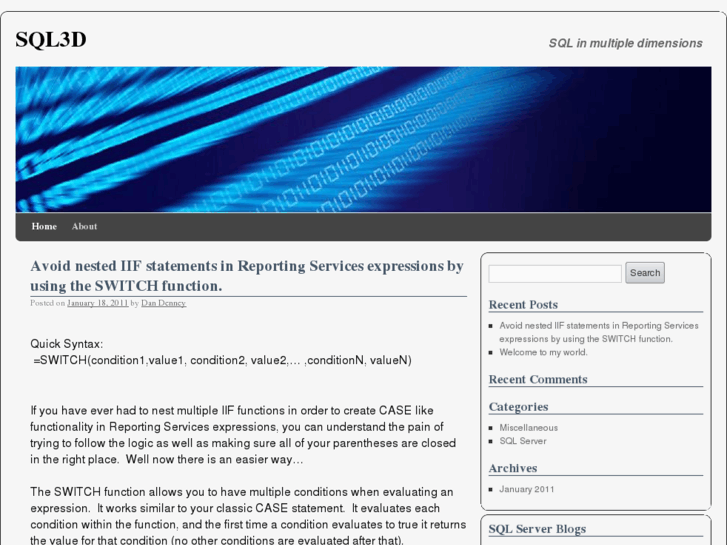Click the =SWITCH(condition1,value1...) syntax line
Viewport: 727px width, 545px height.
coord(223,360)
